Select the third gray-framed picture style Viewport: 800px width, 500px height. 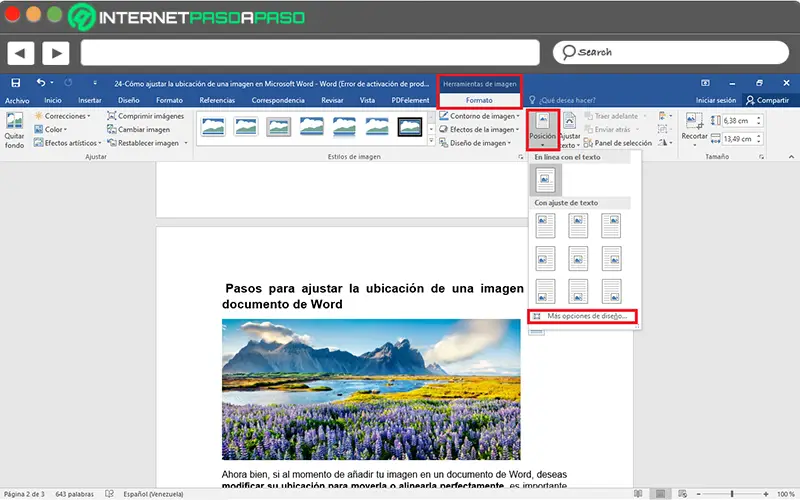(279, 127)
